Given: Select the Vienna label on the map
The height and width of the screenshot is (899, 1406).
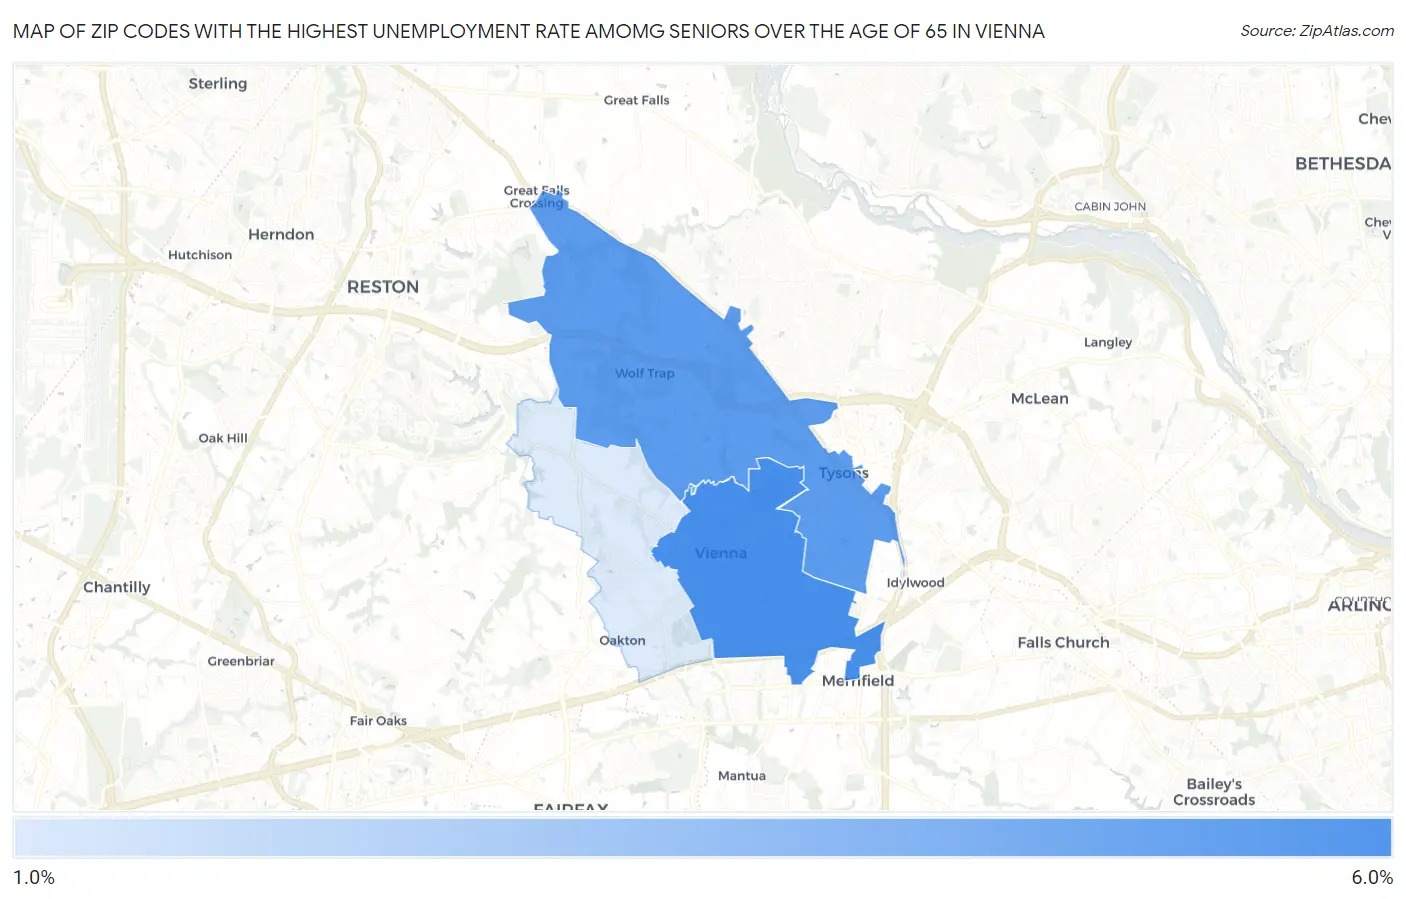Looking at the screenshot, I should pos(721,553).
